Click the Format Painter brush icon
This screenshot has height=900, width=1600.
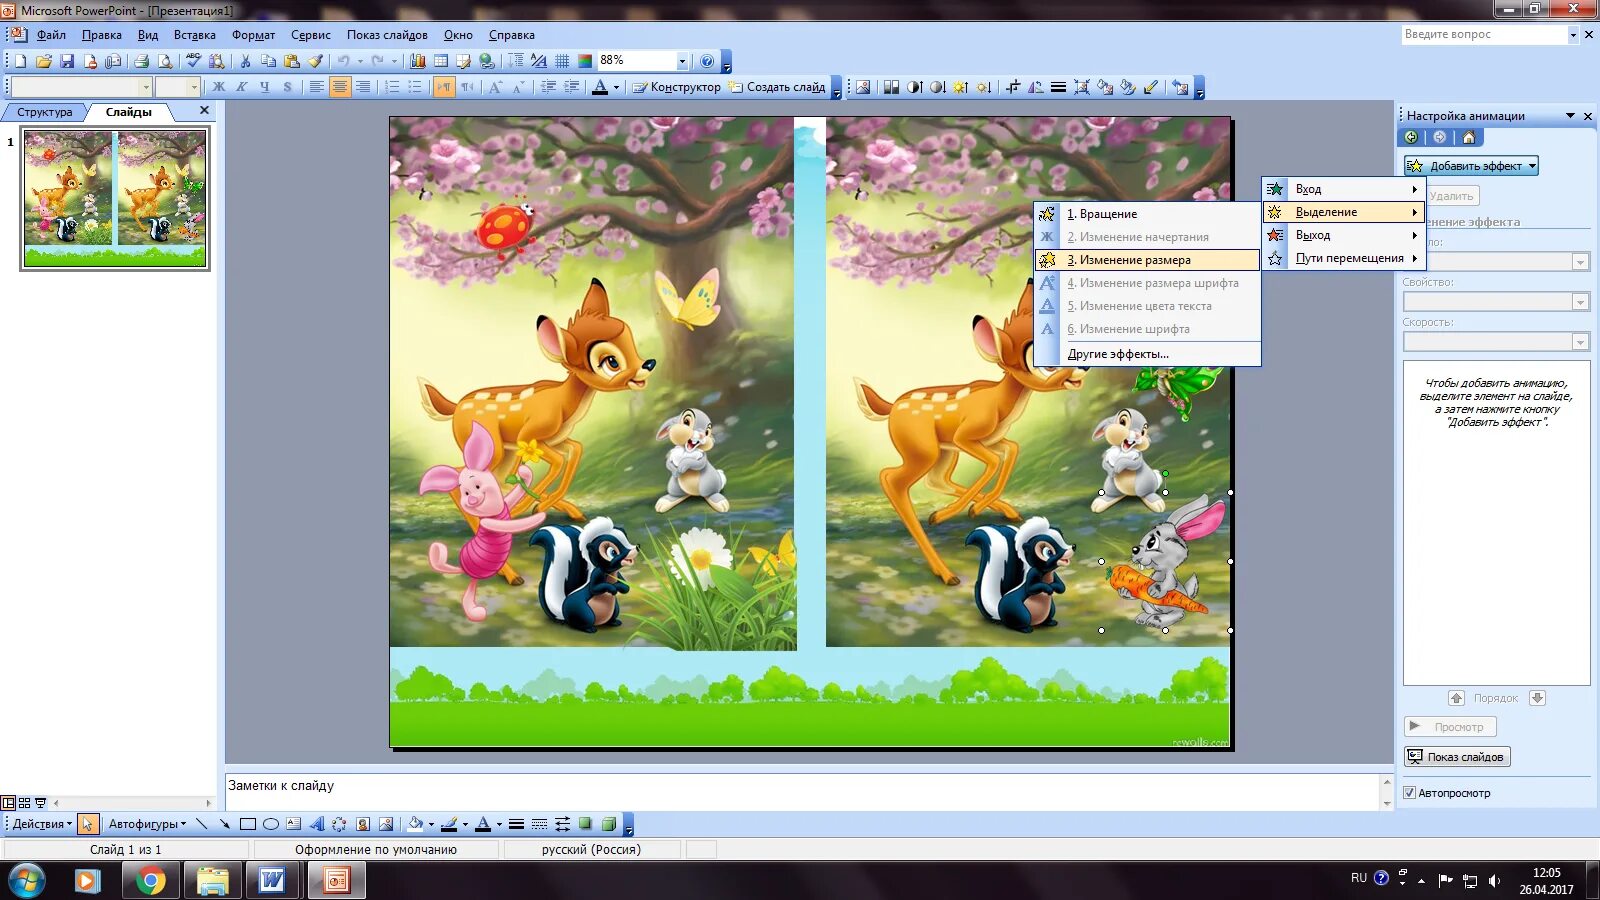[x=315, y=61]
